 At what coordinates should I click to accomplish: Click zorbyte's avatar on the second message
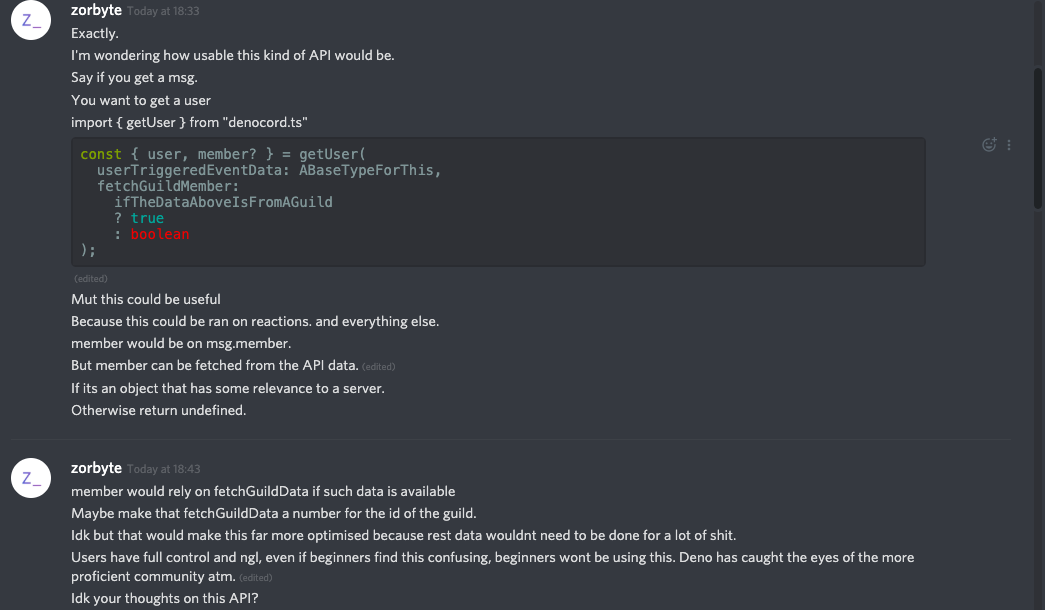coord(31,478)
